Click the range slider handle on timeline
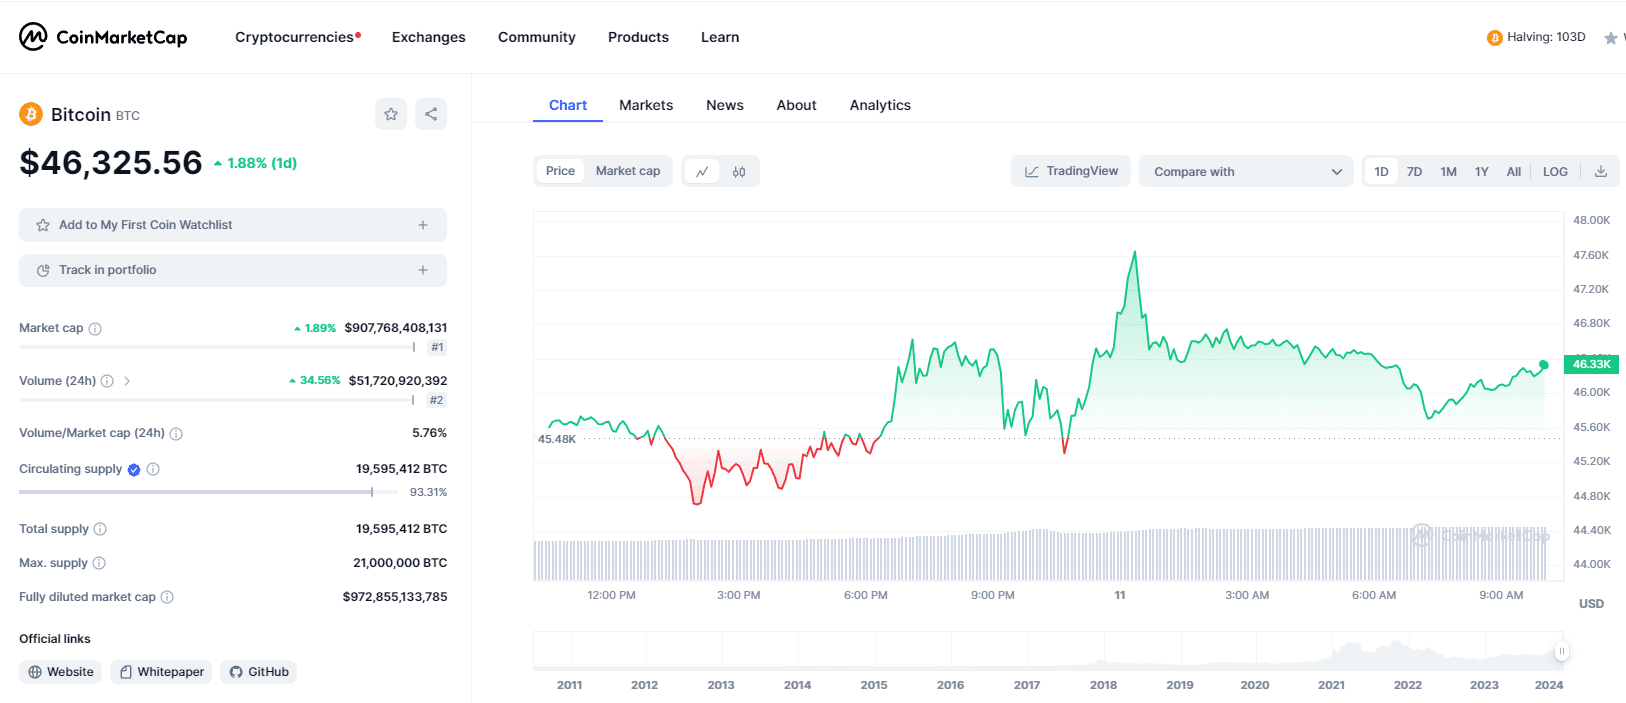The height and width of the screenshot is (703, 1626). pos(1560,651)
